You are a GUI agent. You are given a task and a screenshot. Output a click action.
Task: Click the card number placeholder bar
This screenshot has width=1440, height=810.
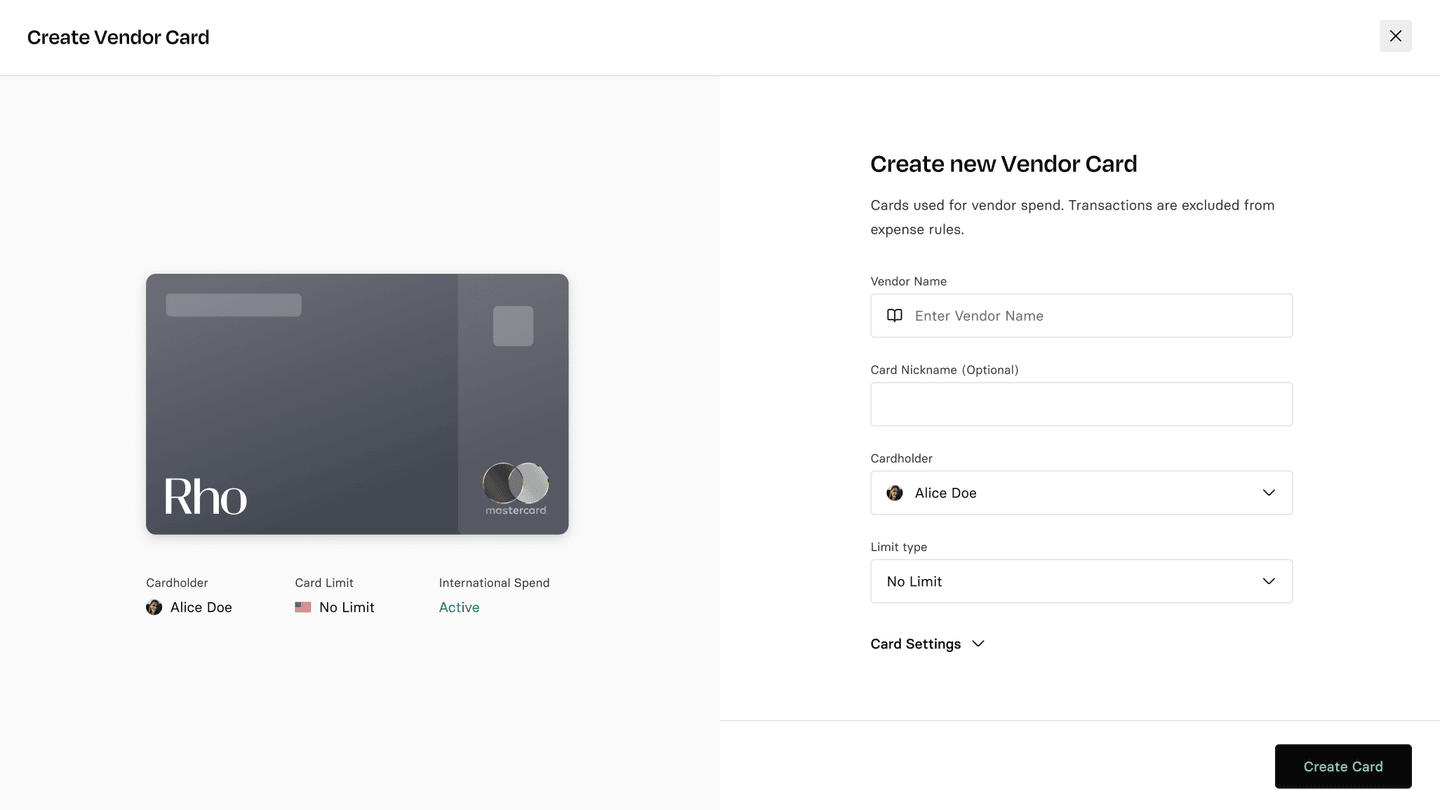(233, 305)
